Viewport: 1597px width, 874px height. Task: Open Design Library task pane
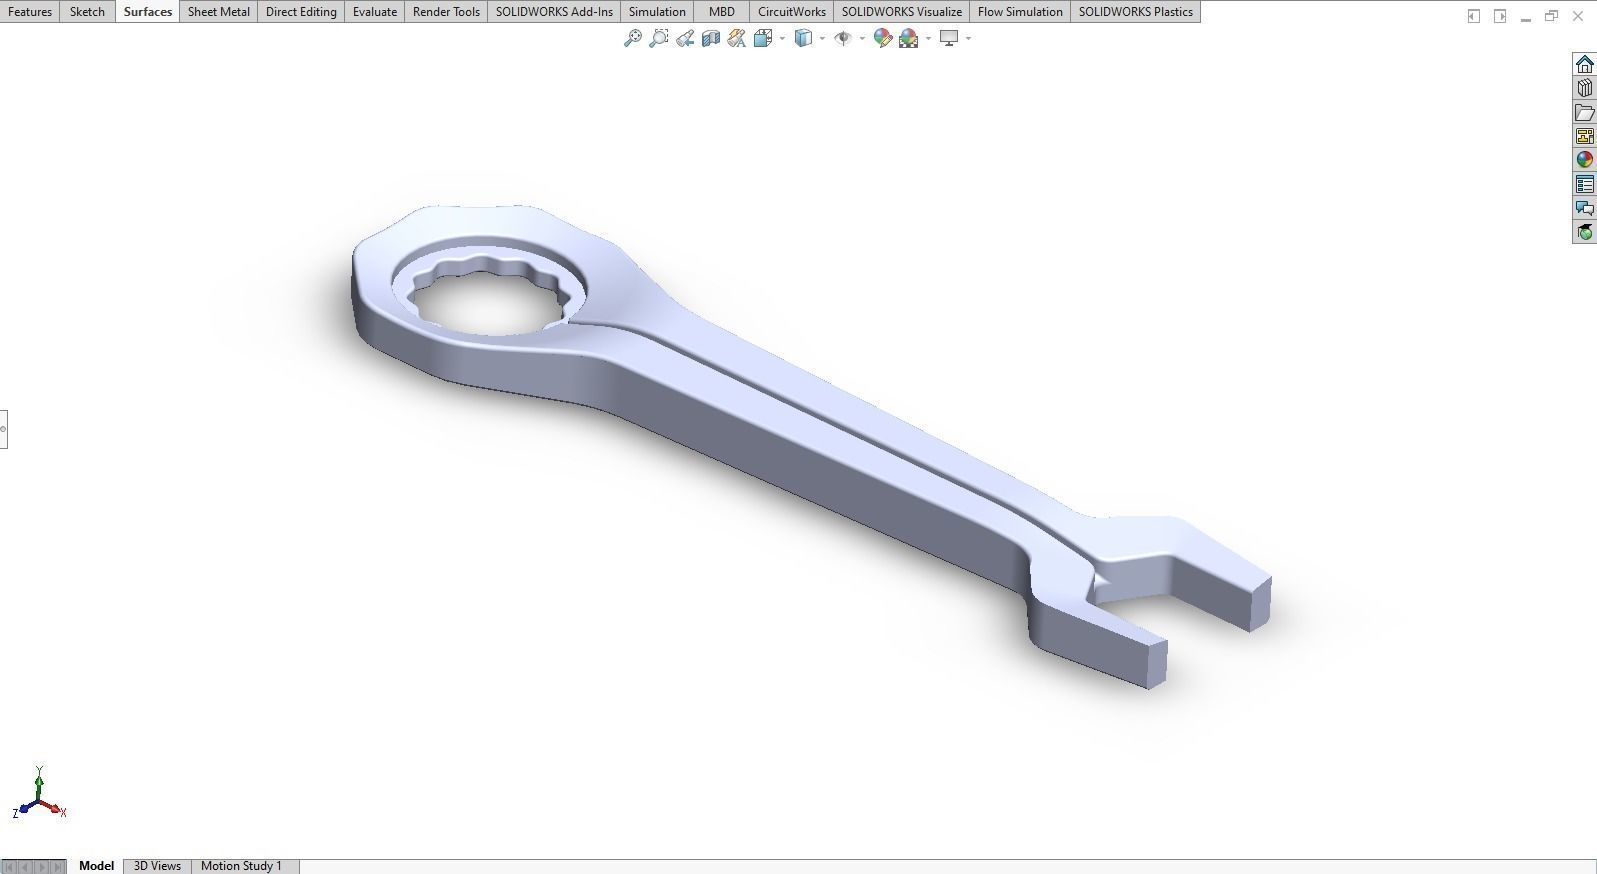1584,88
